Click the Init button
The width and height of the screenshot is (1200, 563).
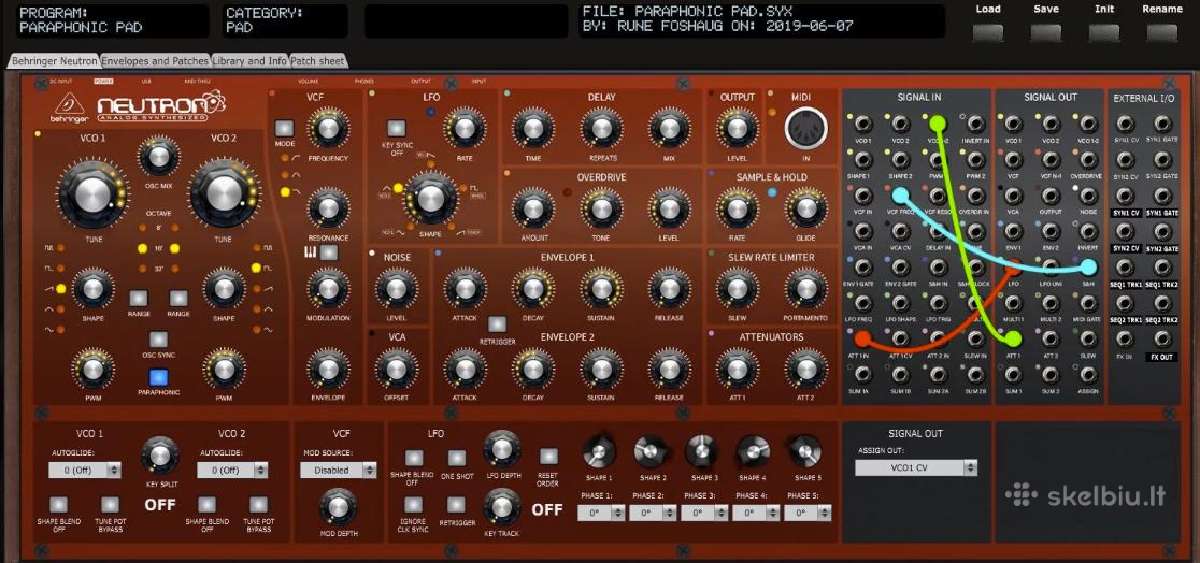[x=1104, y=32]
